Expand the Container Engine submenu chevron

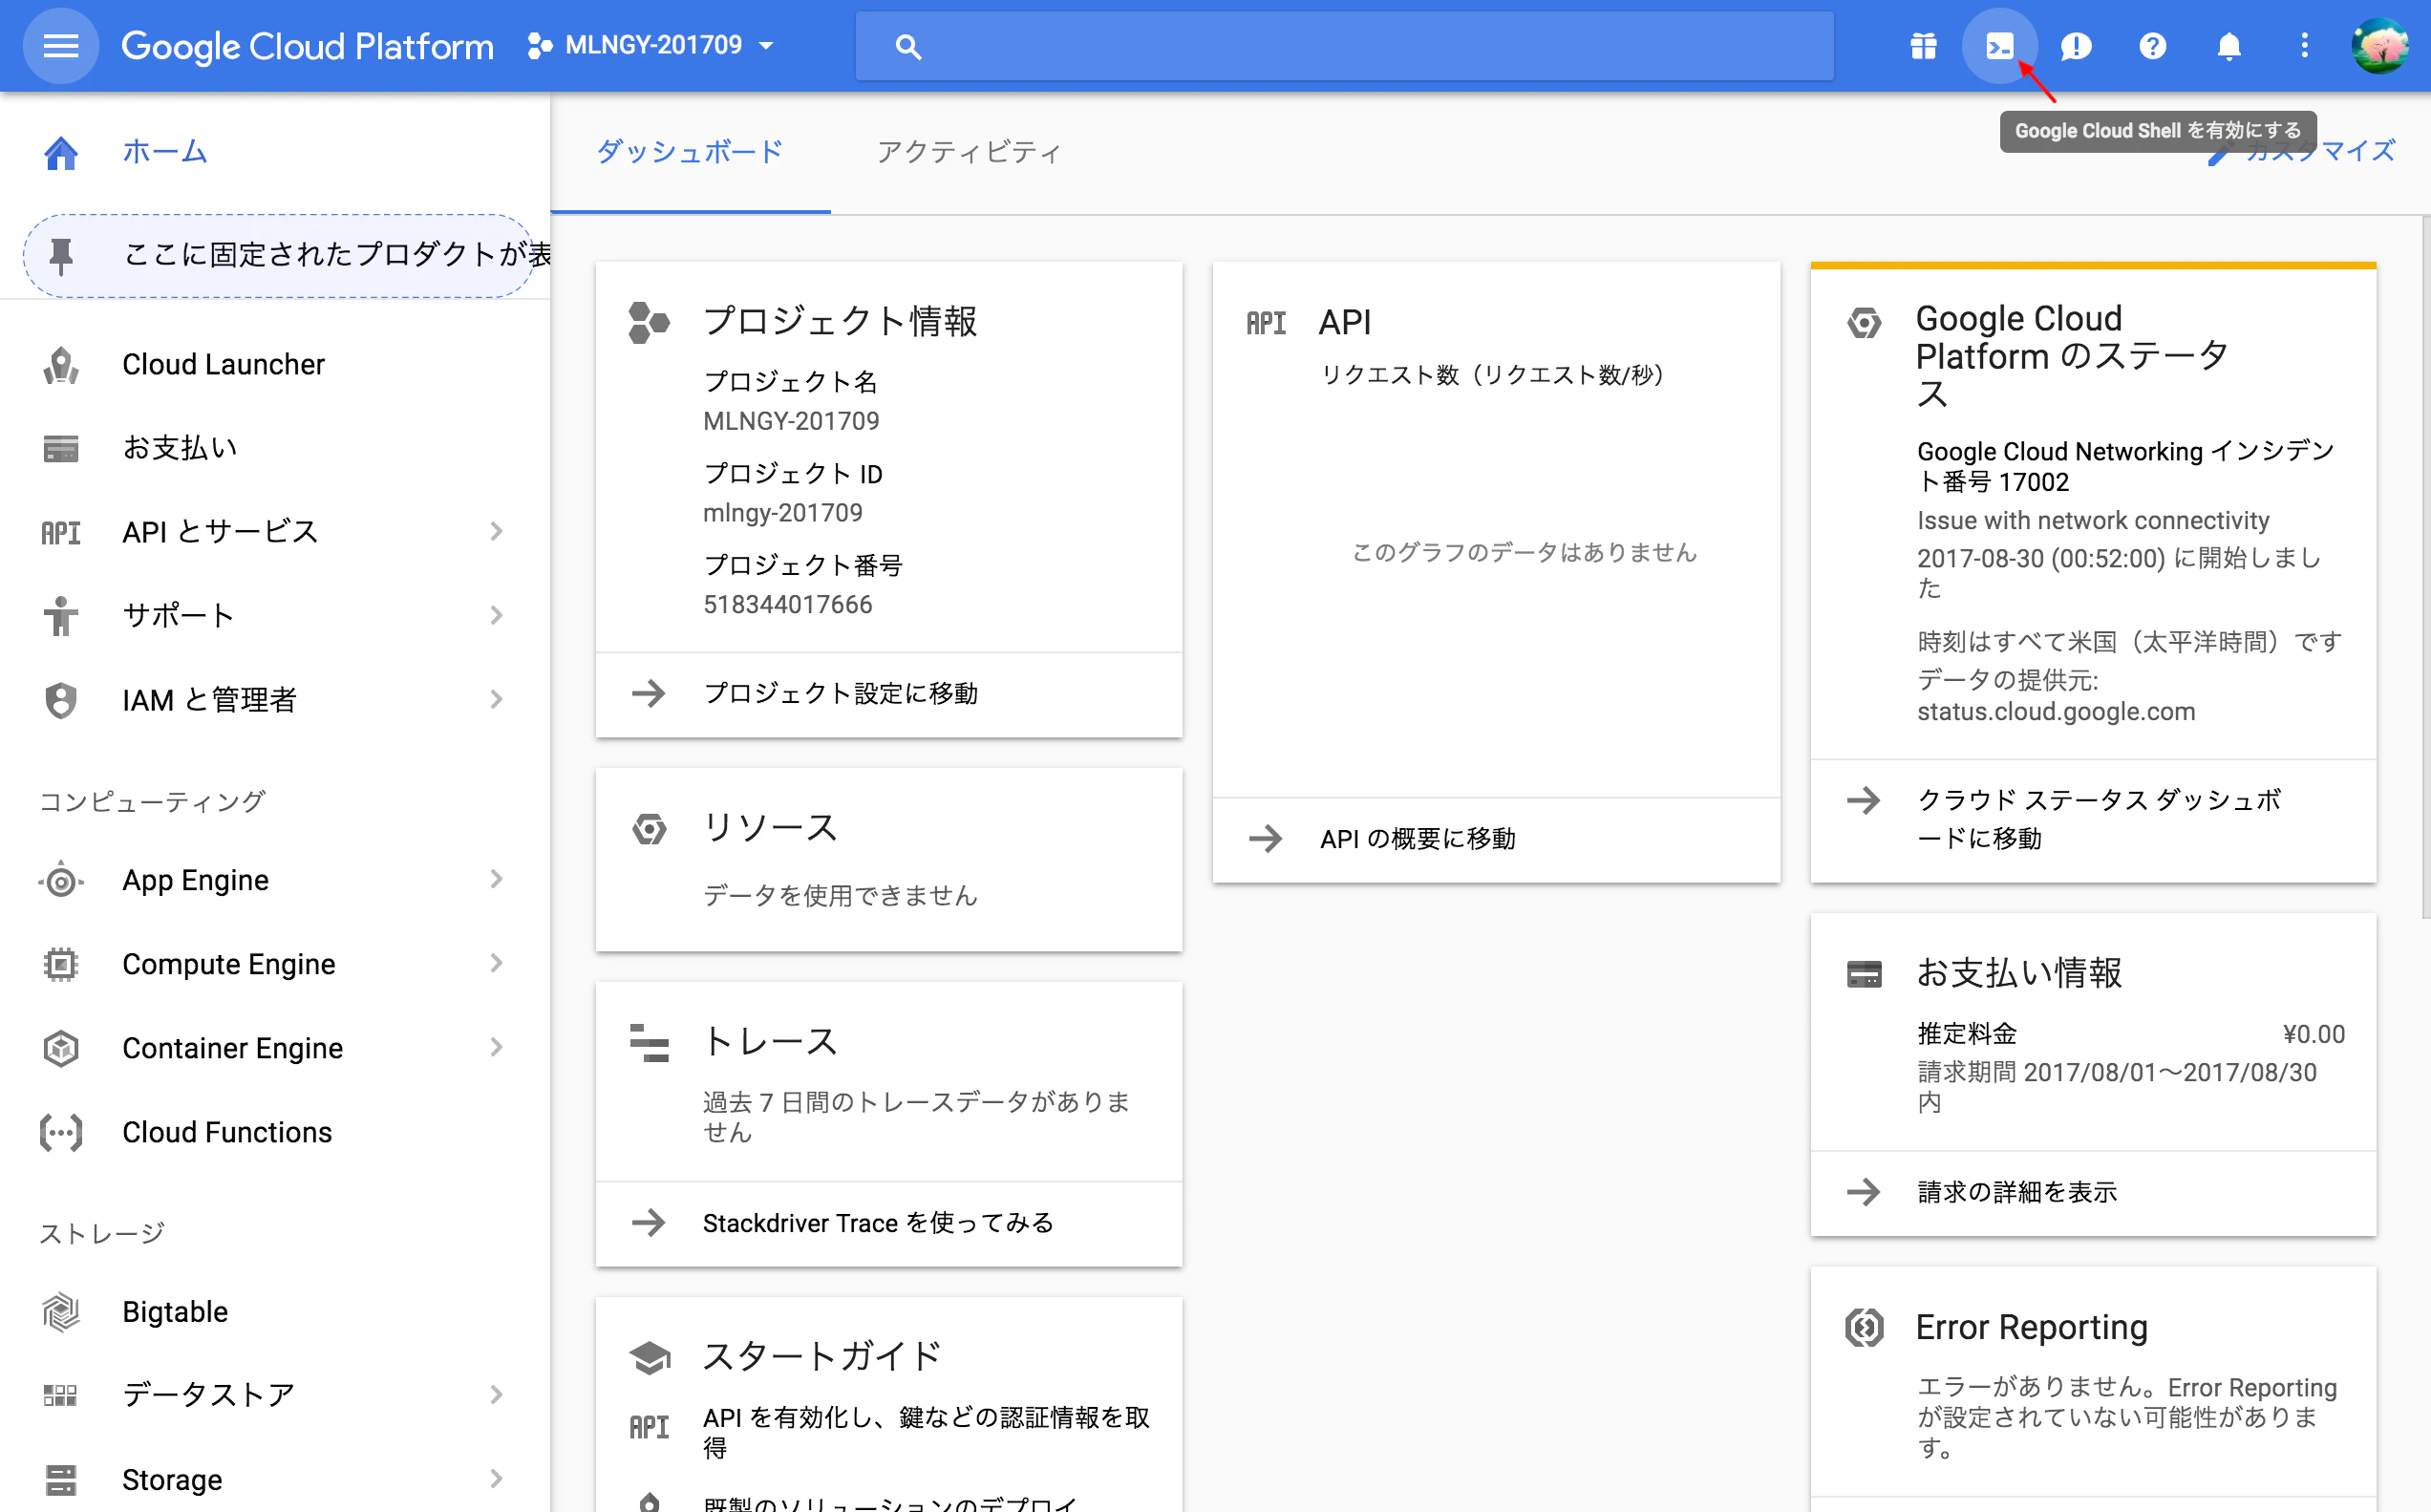(x=496, y=1047)
